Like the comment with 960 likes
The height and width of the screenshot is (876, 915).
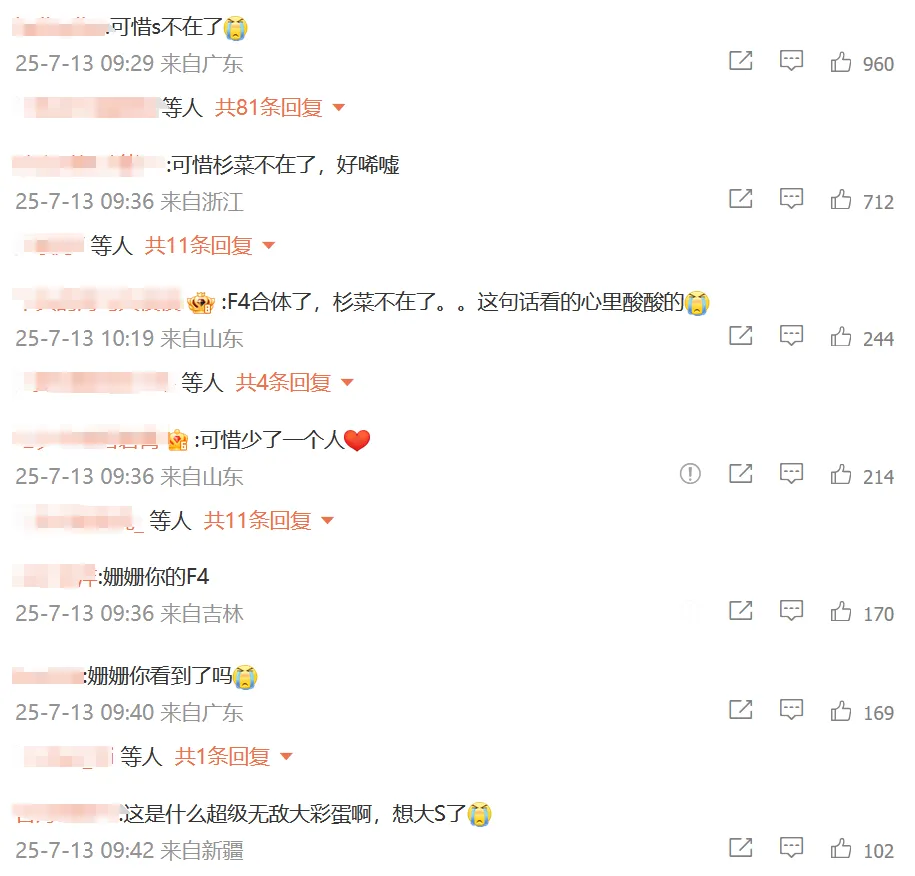point(840,62)
